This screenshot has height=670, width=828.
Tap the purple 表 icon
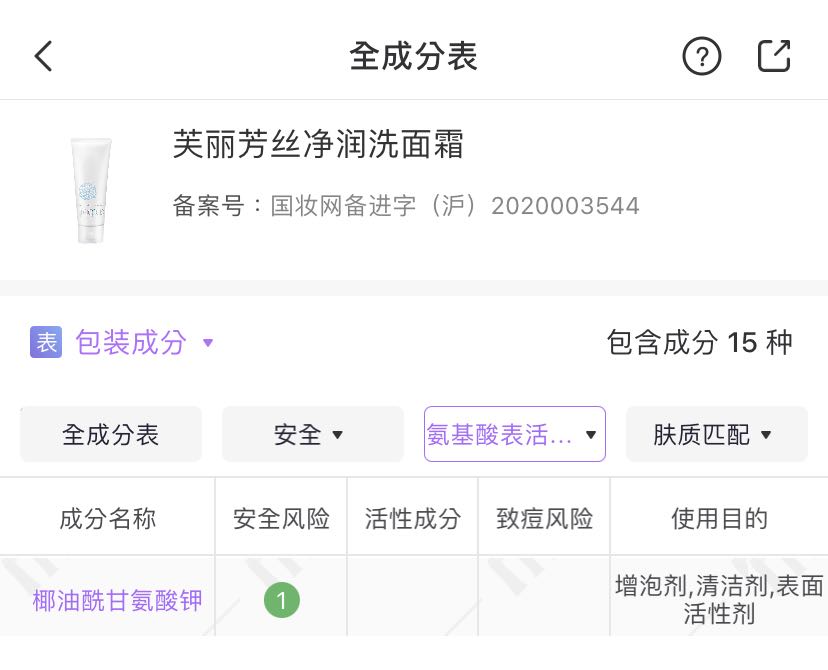click(x=46, y=342)
